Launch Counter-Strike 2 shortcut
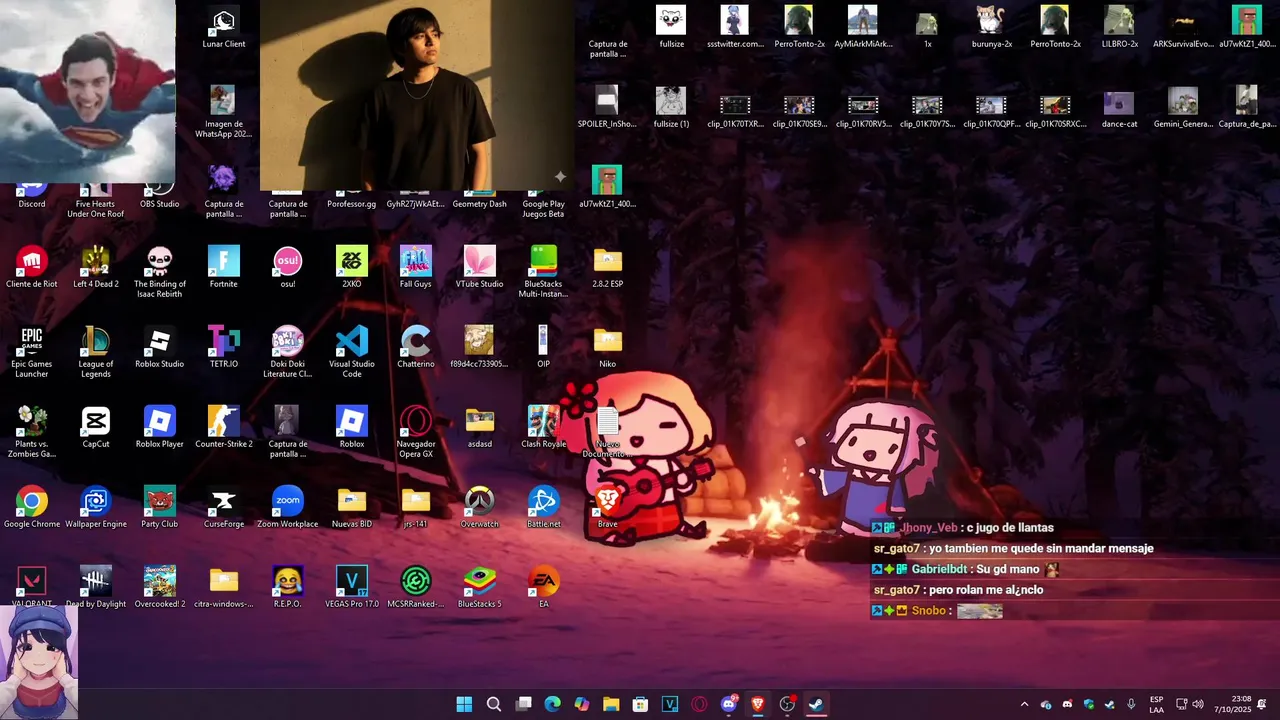The image size is (1280, 720). click(x=224, y=428)
